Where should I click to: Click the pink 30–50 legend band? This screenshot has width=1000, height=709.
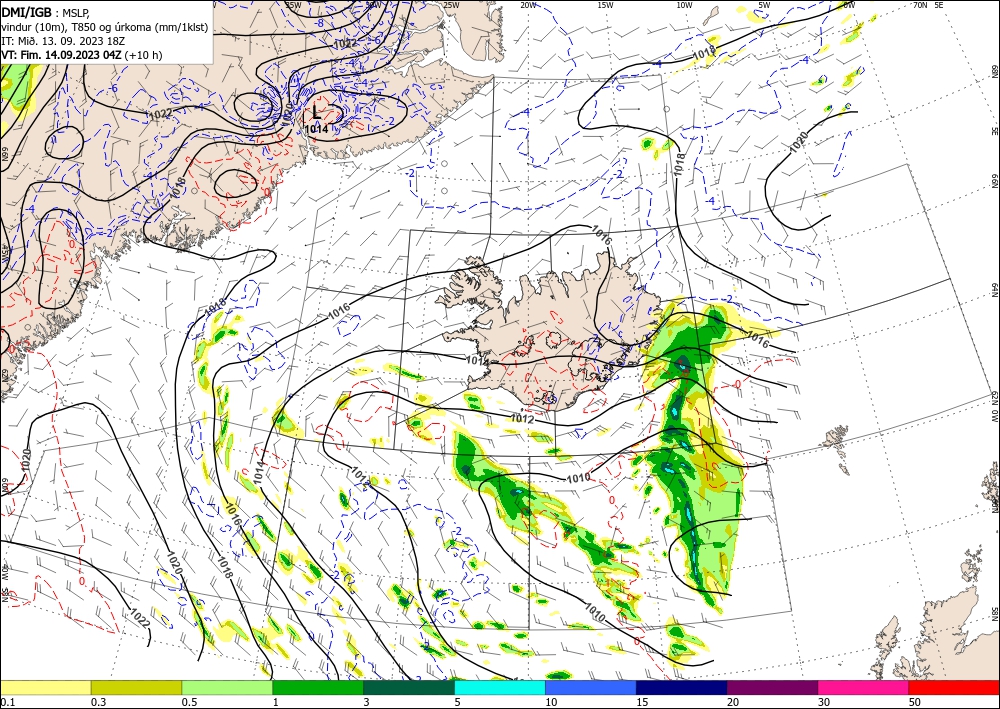pos(864,688)
